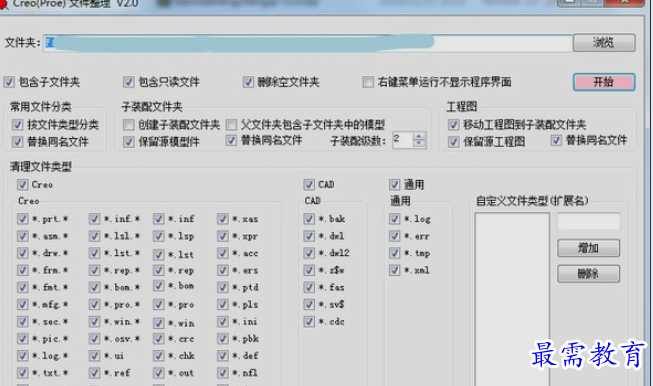The width and height of the screenshot is (653, 386).
Task: Enable 右键菜单运行不显示程序界面 checkbox
Action: click(x=368, y=82)
